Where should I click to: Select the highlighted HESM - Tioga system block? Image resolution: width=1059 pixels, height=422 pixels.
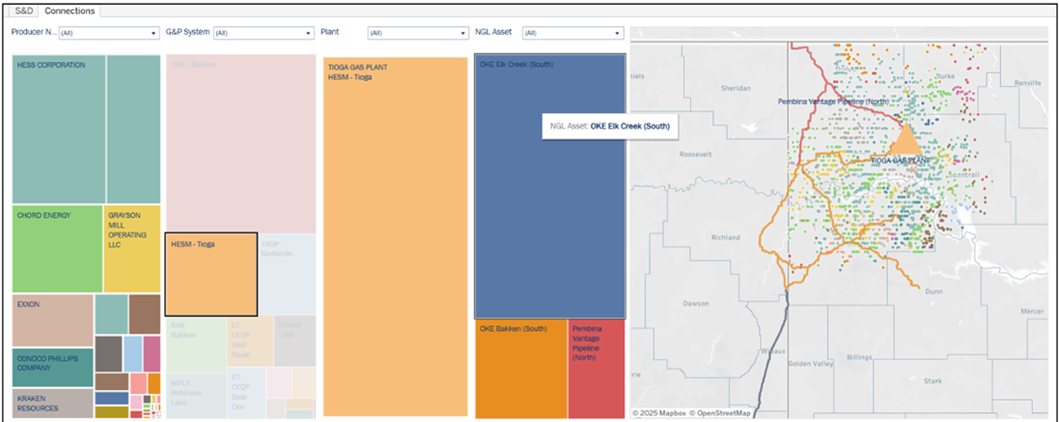(211, 275)
